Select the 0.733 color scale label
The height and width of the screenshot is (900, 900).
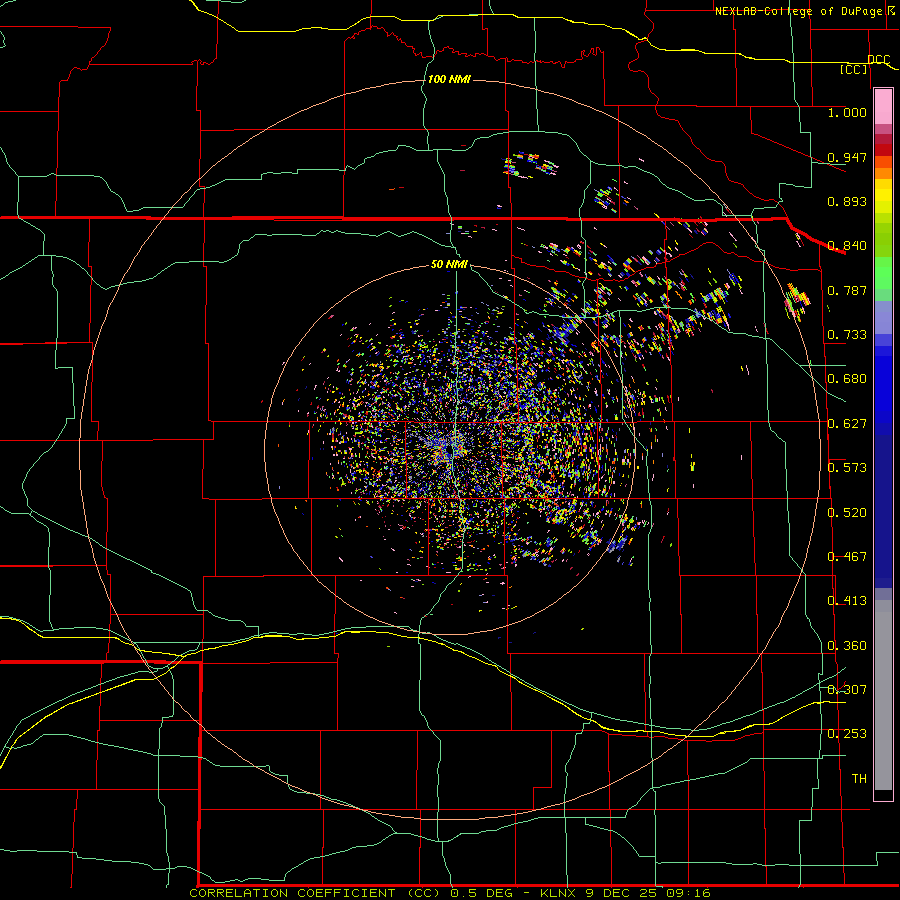tap(847, 335)
